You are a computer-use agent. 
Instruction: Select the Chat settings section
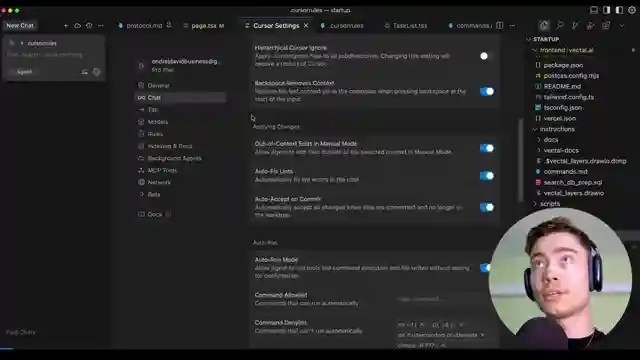click(180, 98)
